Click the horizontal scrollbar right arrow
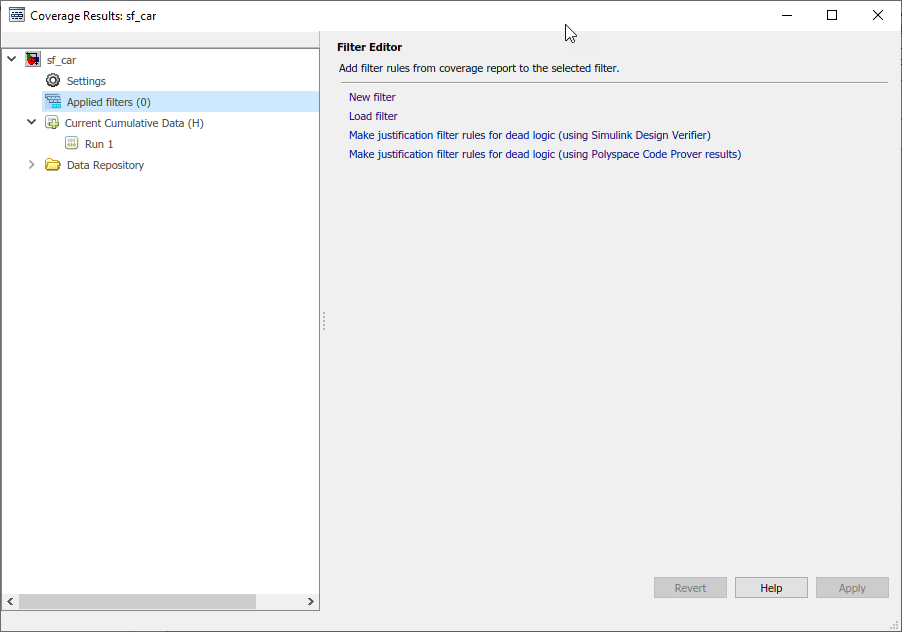This screenshot has height=632, width=902. (311, 602)
